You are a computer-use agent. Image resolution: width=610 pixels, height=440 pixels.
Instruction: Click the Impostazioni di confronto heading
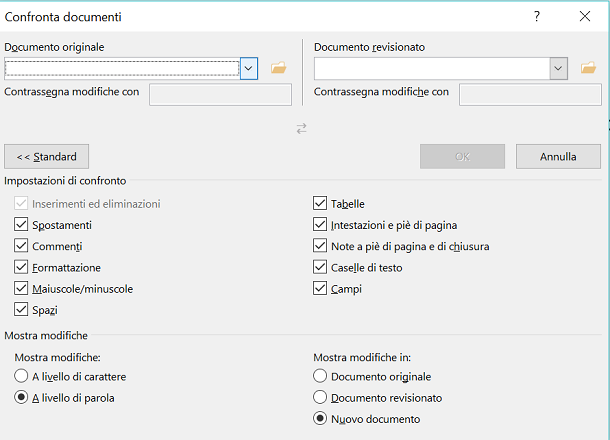coord(65,181)
